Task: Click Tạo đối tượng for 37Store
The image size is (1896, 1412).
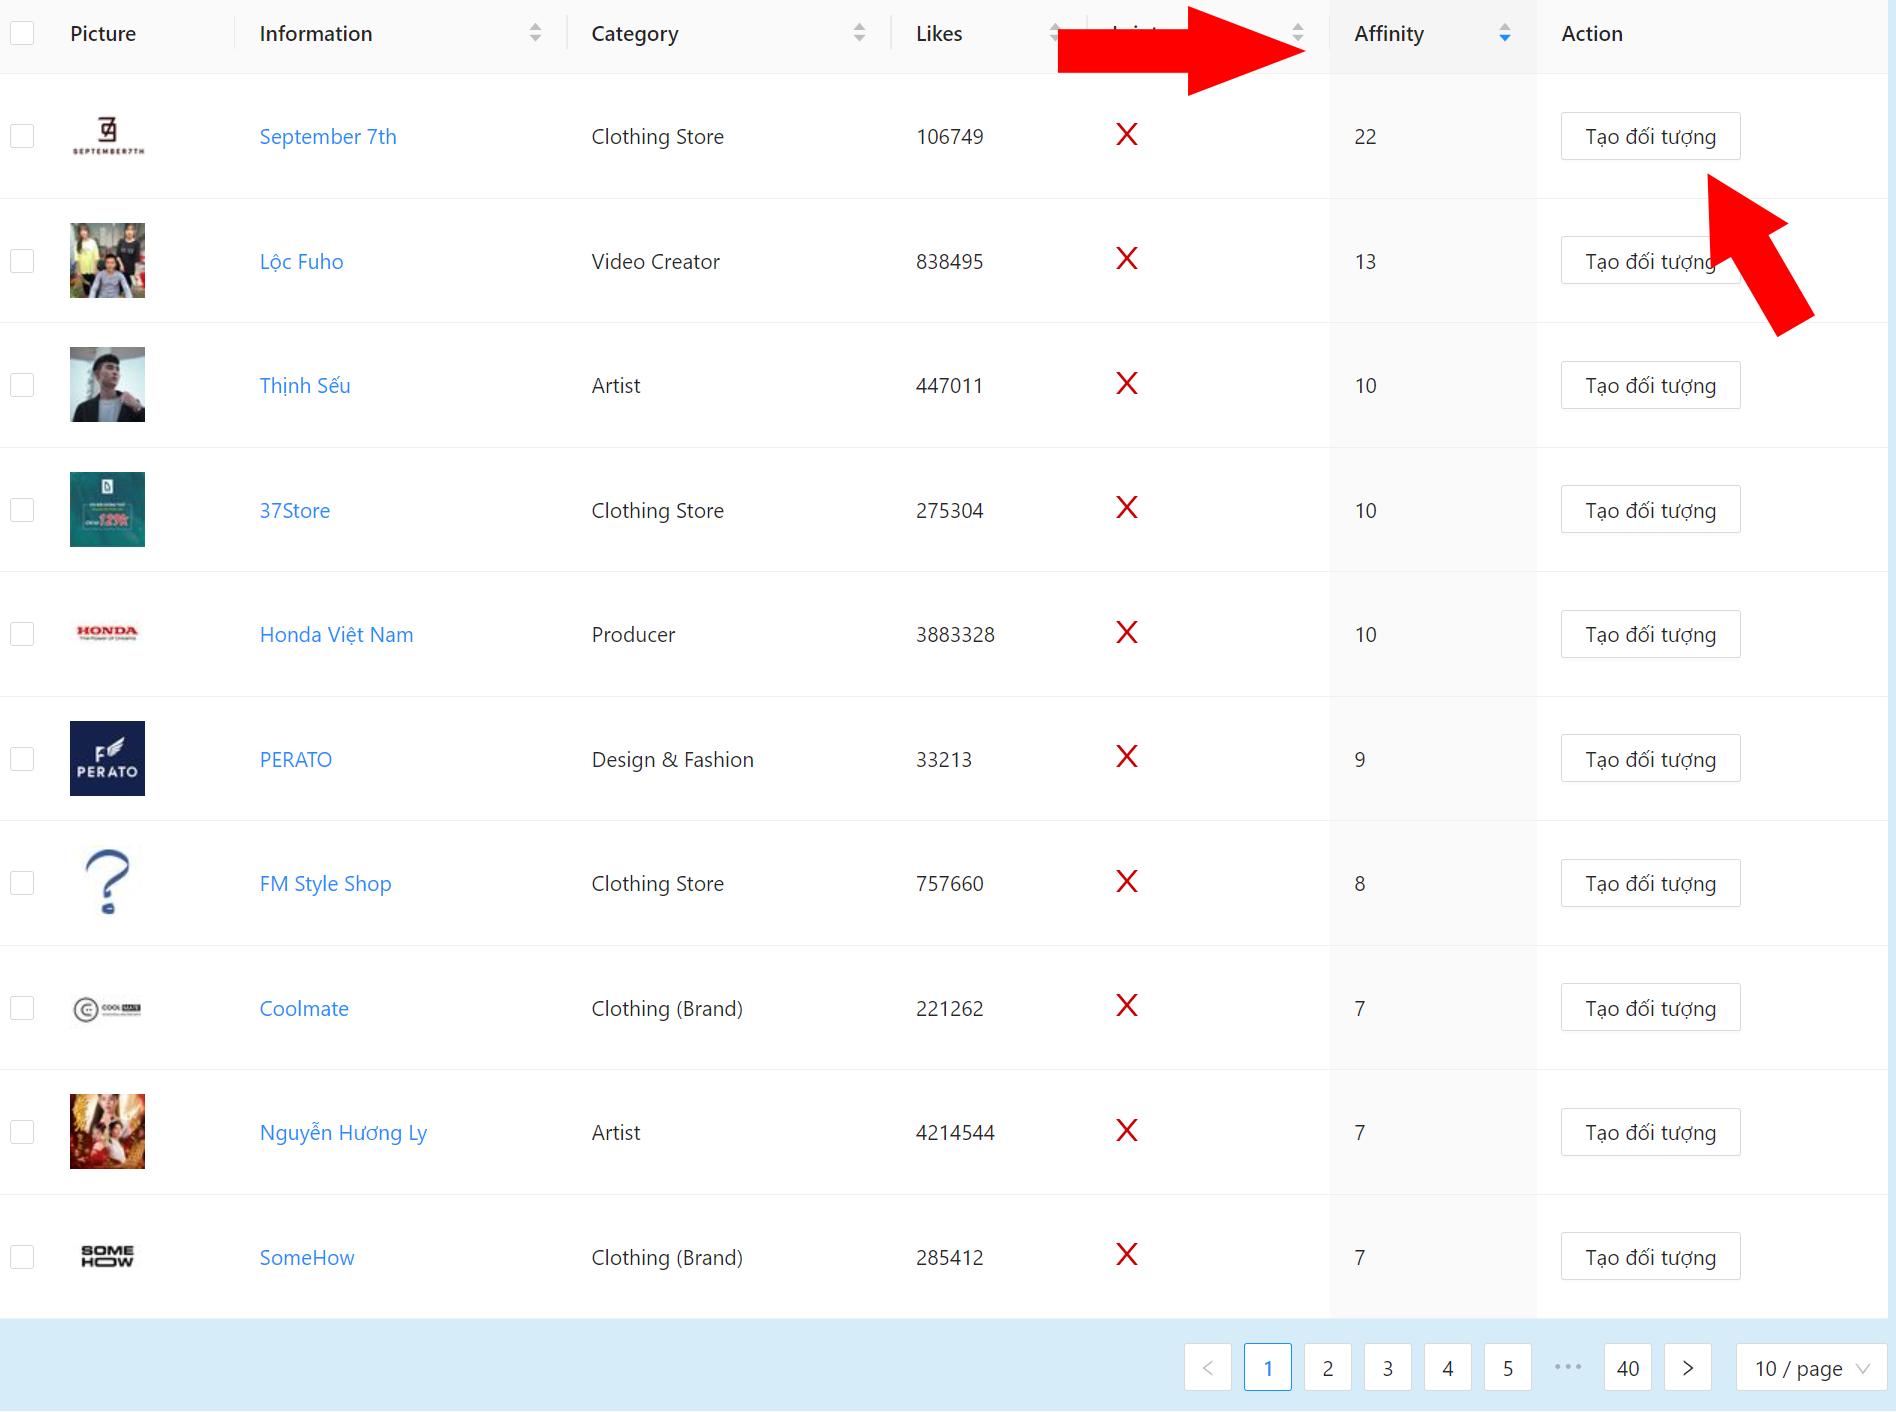Action: click(1650, 510)
